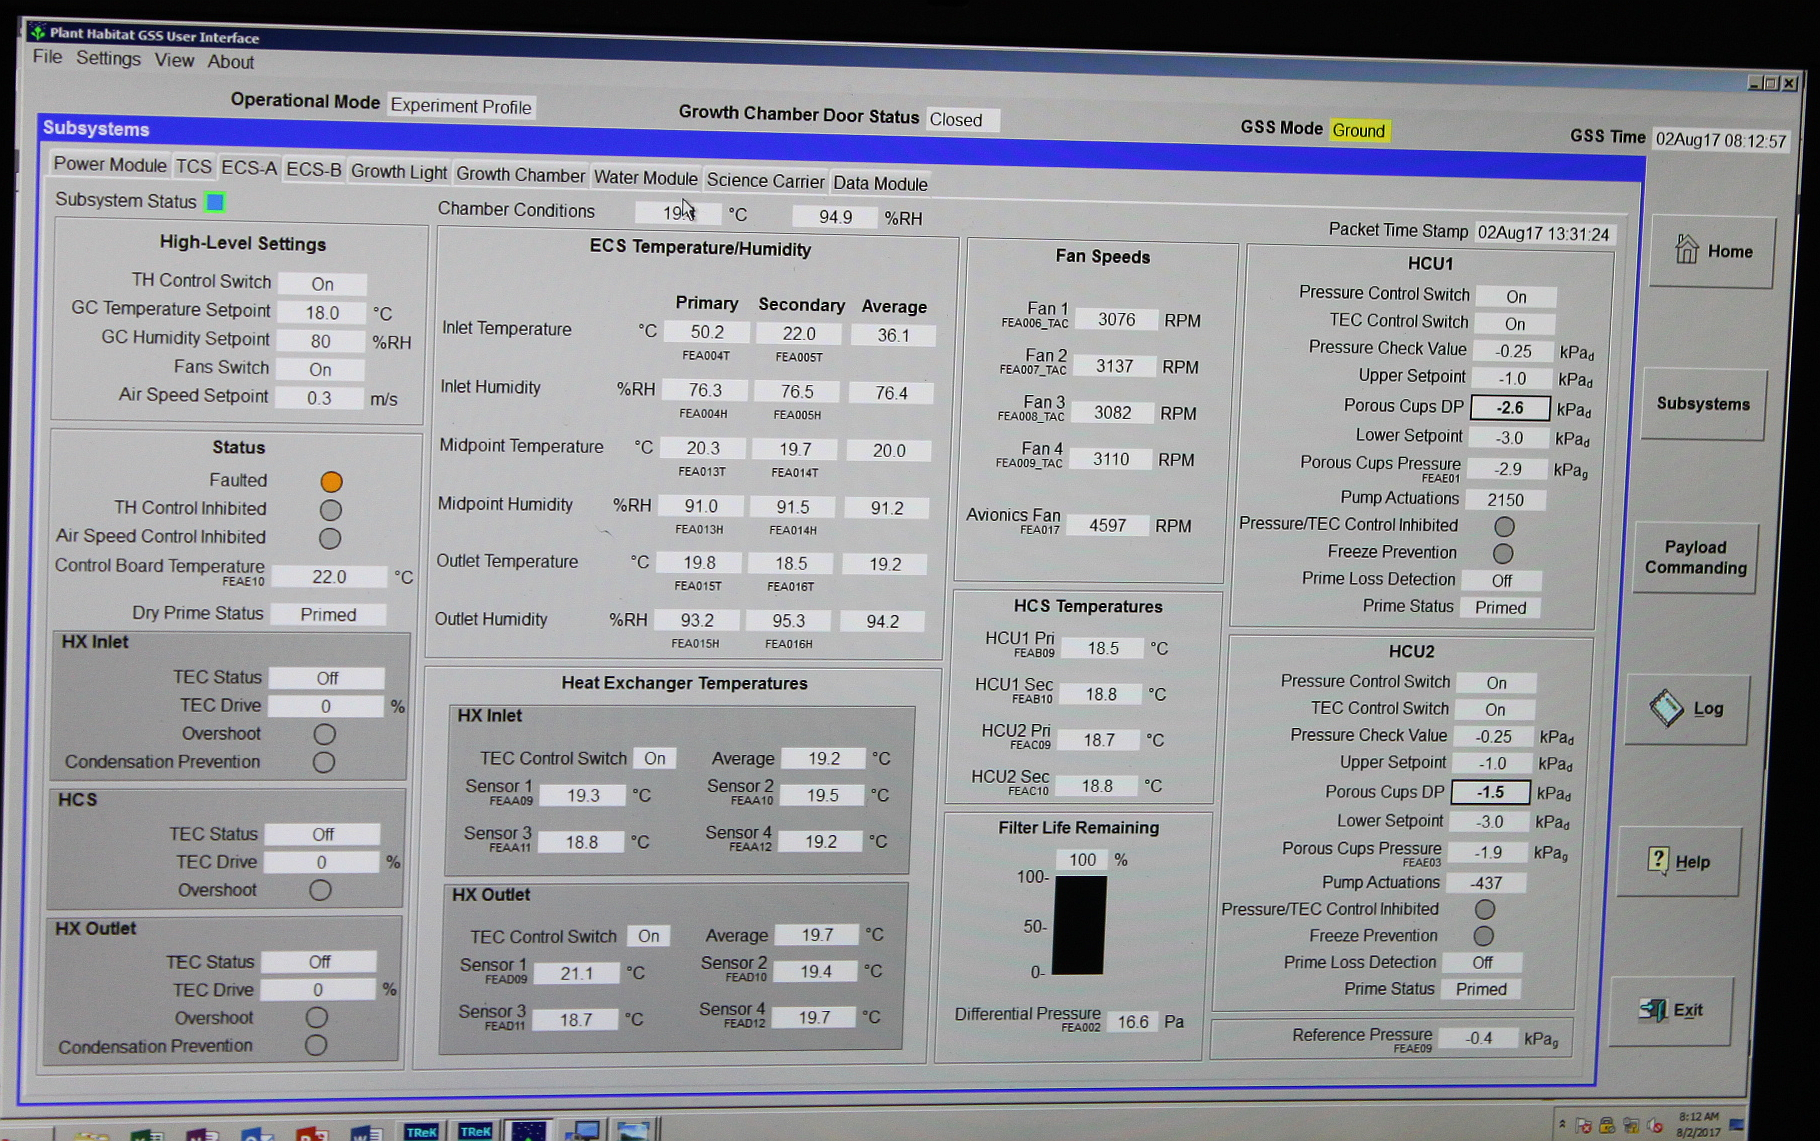The width and height of the screenshot is (1820, 1141).
Task: Switch to the Water Module tab
Action: (645, 178)
